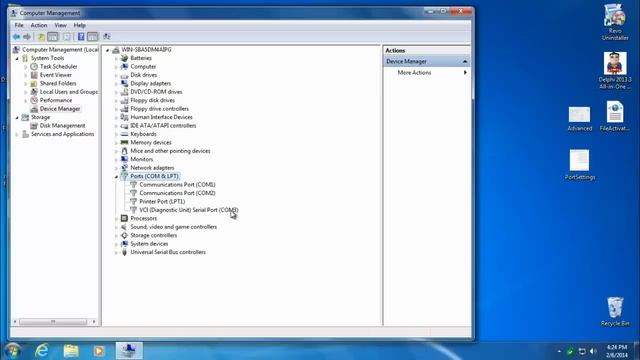Select the System devices category
Viewport: 640px width, 360px height.
point(149,244)
